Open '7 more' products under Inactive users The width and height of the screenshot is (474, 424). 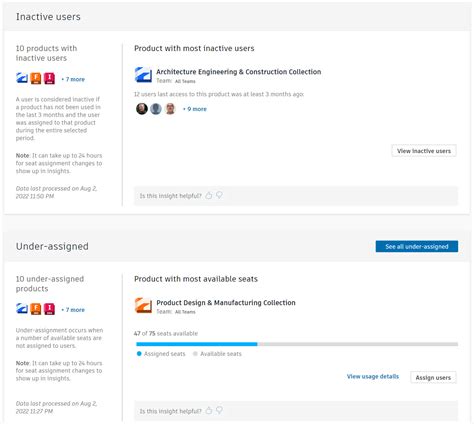tap(73, 79)
